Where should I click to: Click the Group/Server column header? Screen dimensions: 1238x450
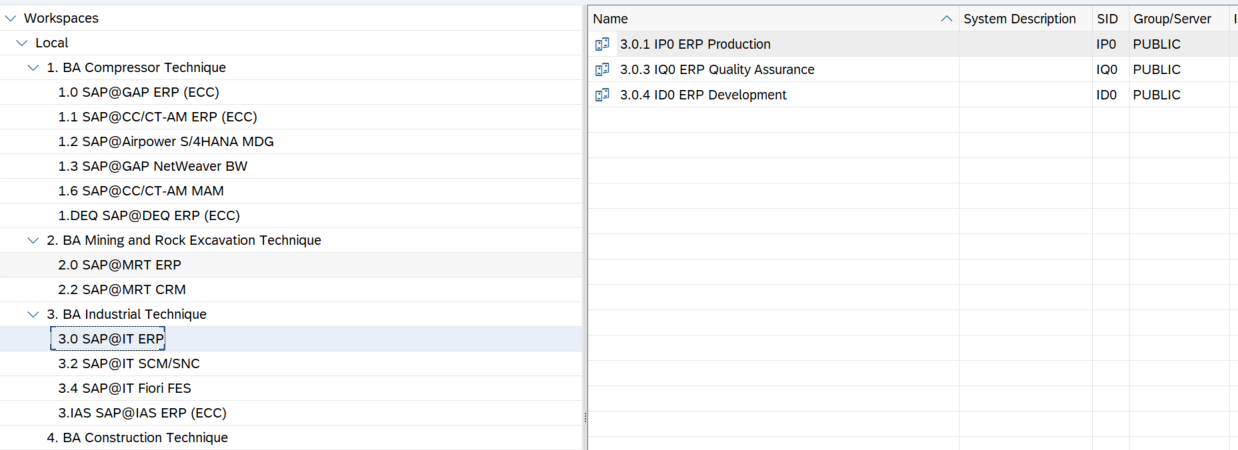[x=1171, y=19]
